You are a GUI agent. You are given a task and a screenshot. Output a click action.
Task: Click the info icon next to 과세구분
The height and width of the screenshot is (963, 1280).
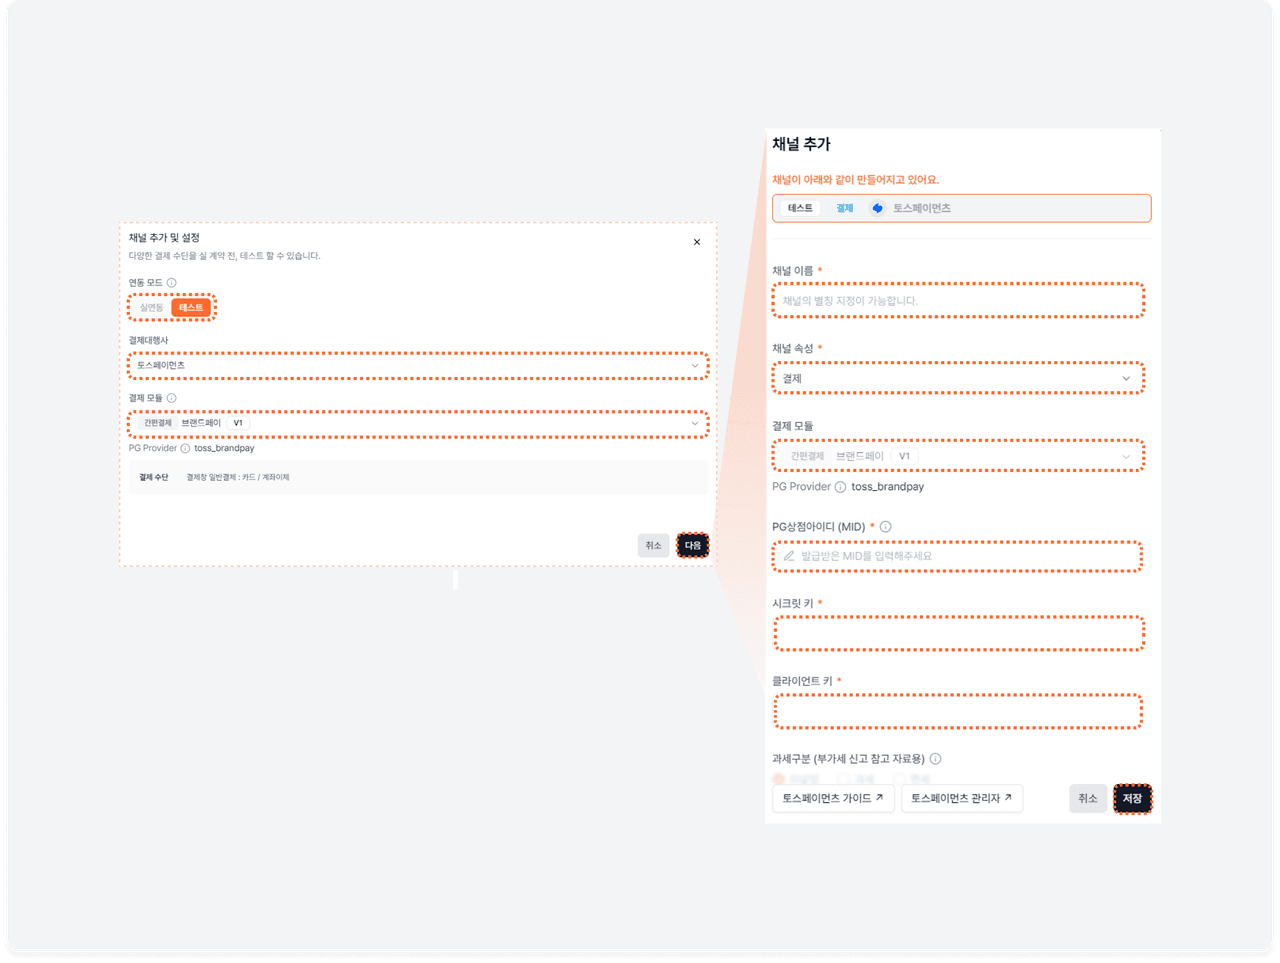tap(935, 759)
